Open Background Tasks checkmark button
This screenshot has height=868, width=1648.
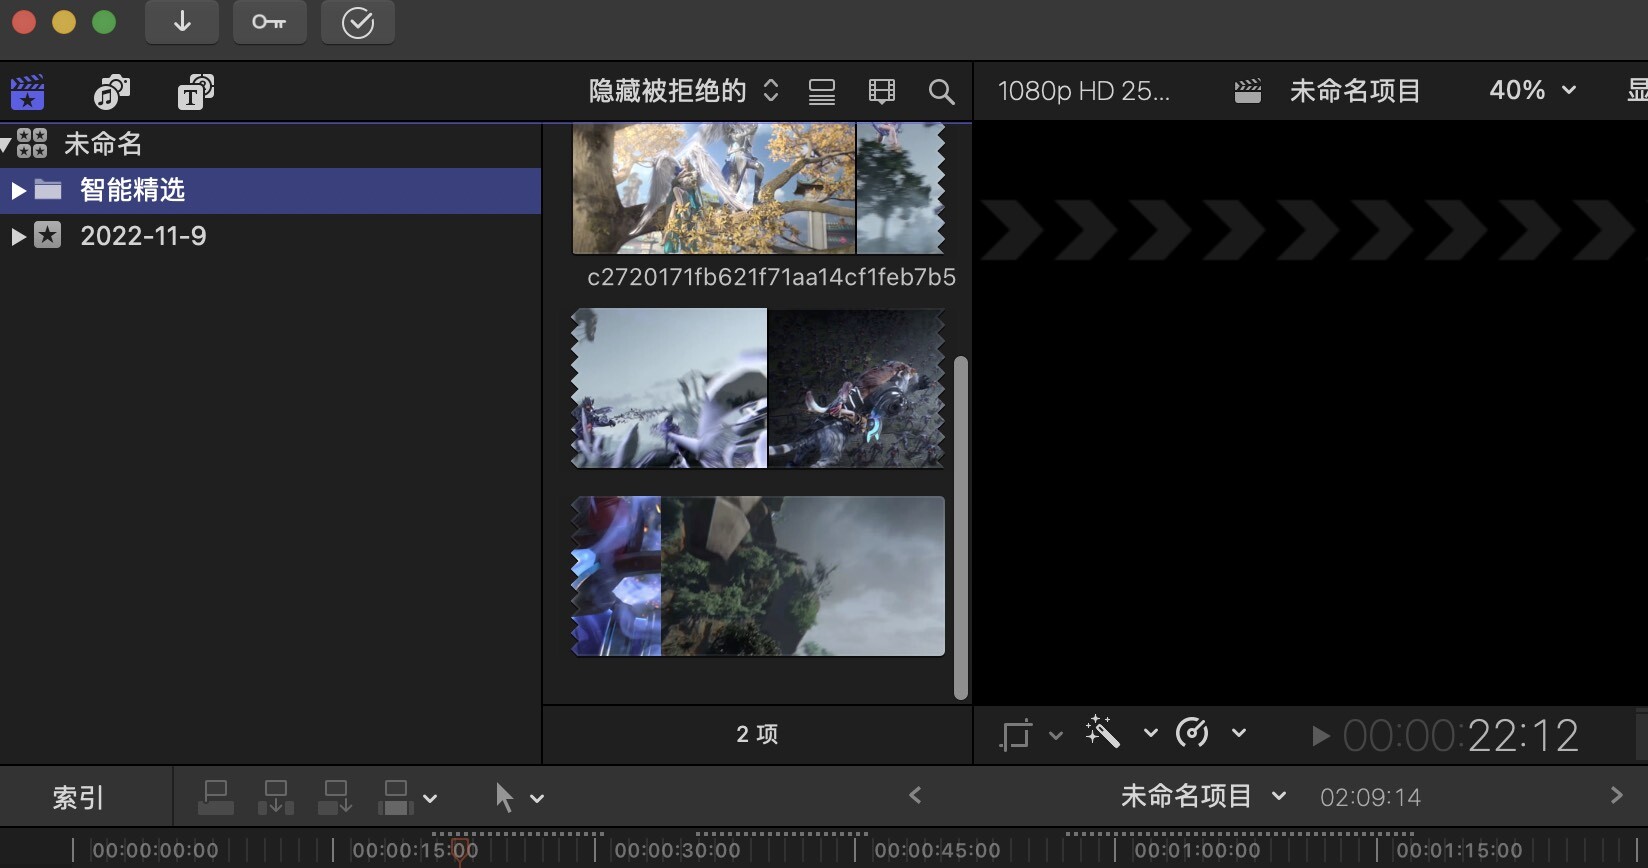pos(357,22)
